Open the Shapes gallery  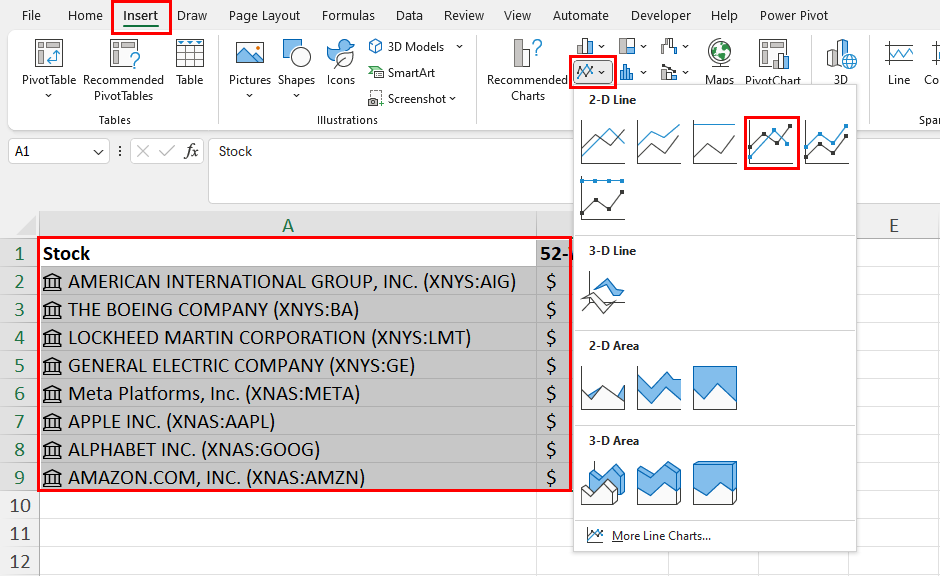point(296,70)
